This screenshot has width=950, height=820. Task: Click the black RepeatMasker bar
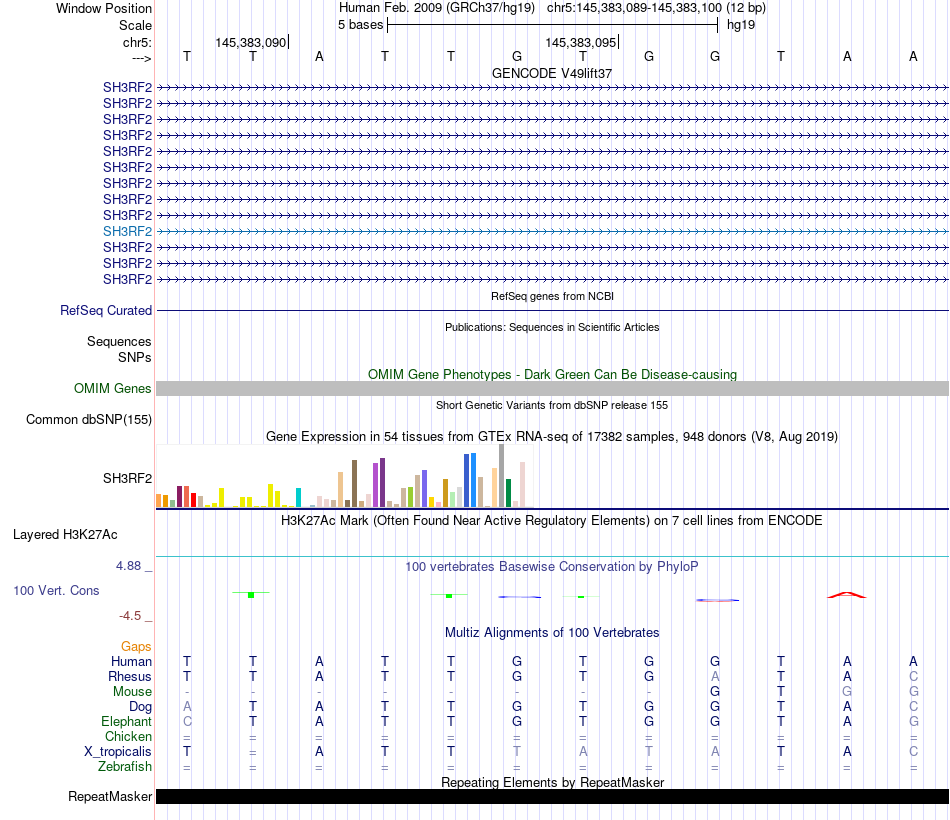coord(552,796)
